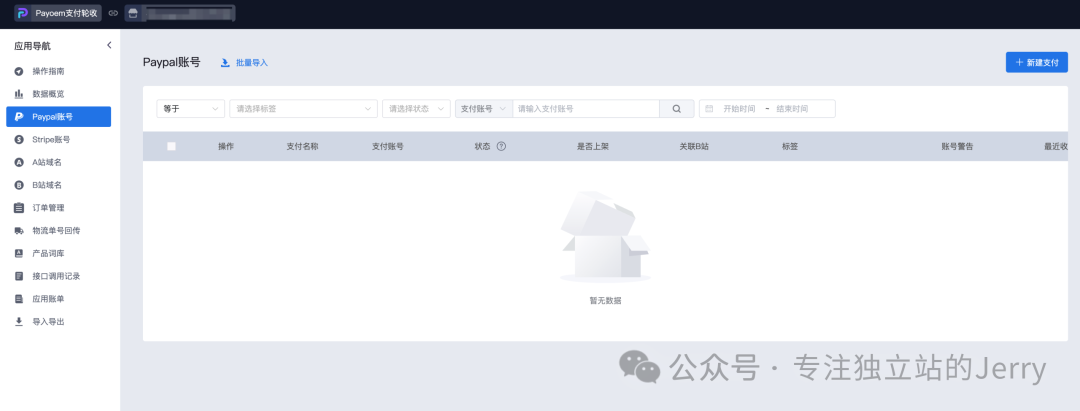This screenshot has height=411, width=1080.
Task: Open the 请选择标签 dropdown
Action: 304,109
